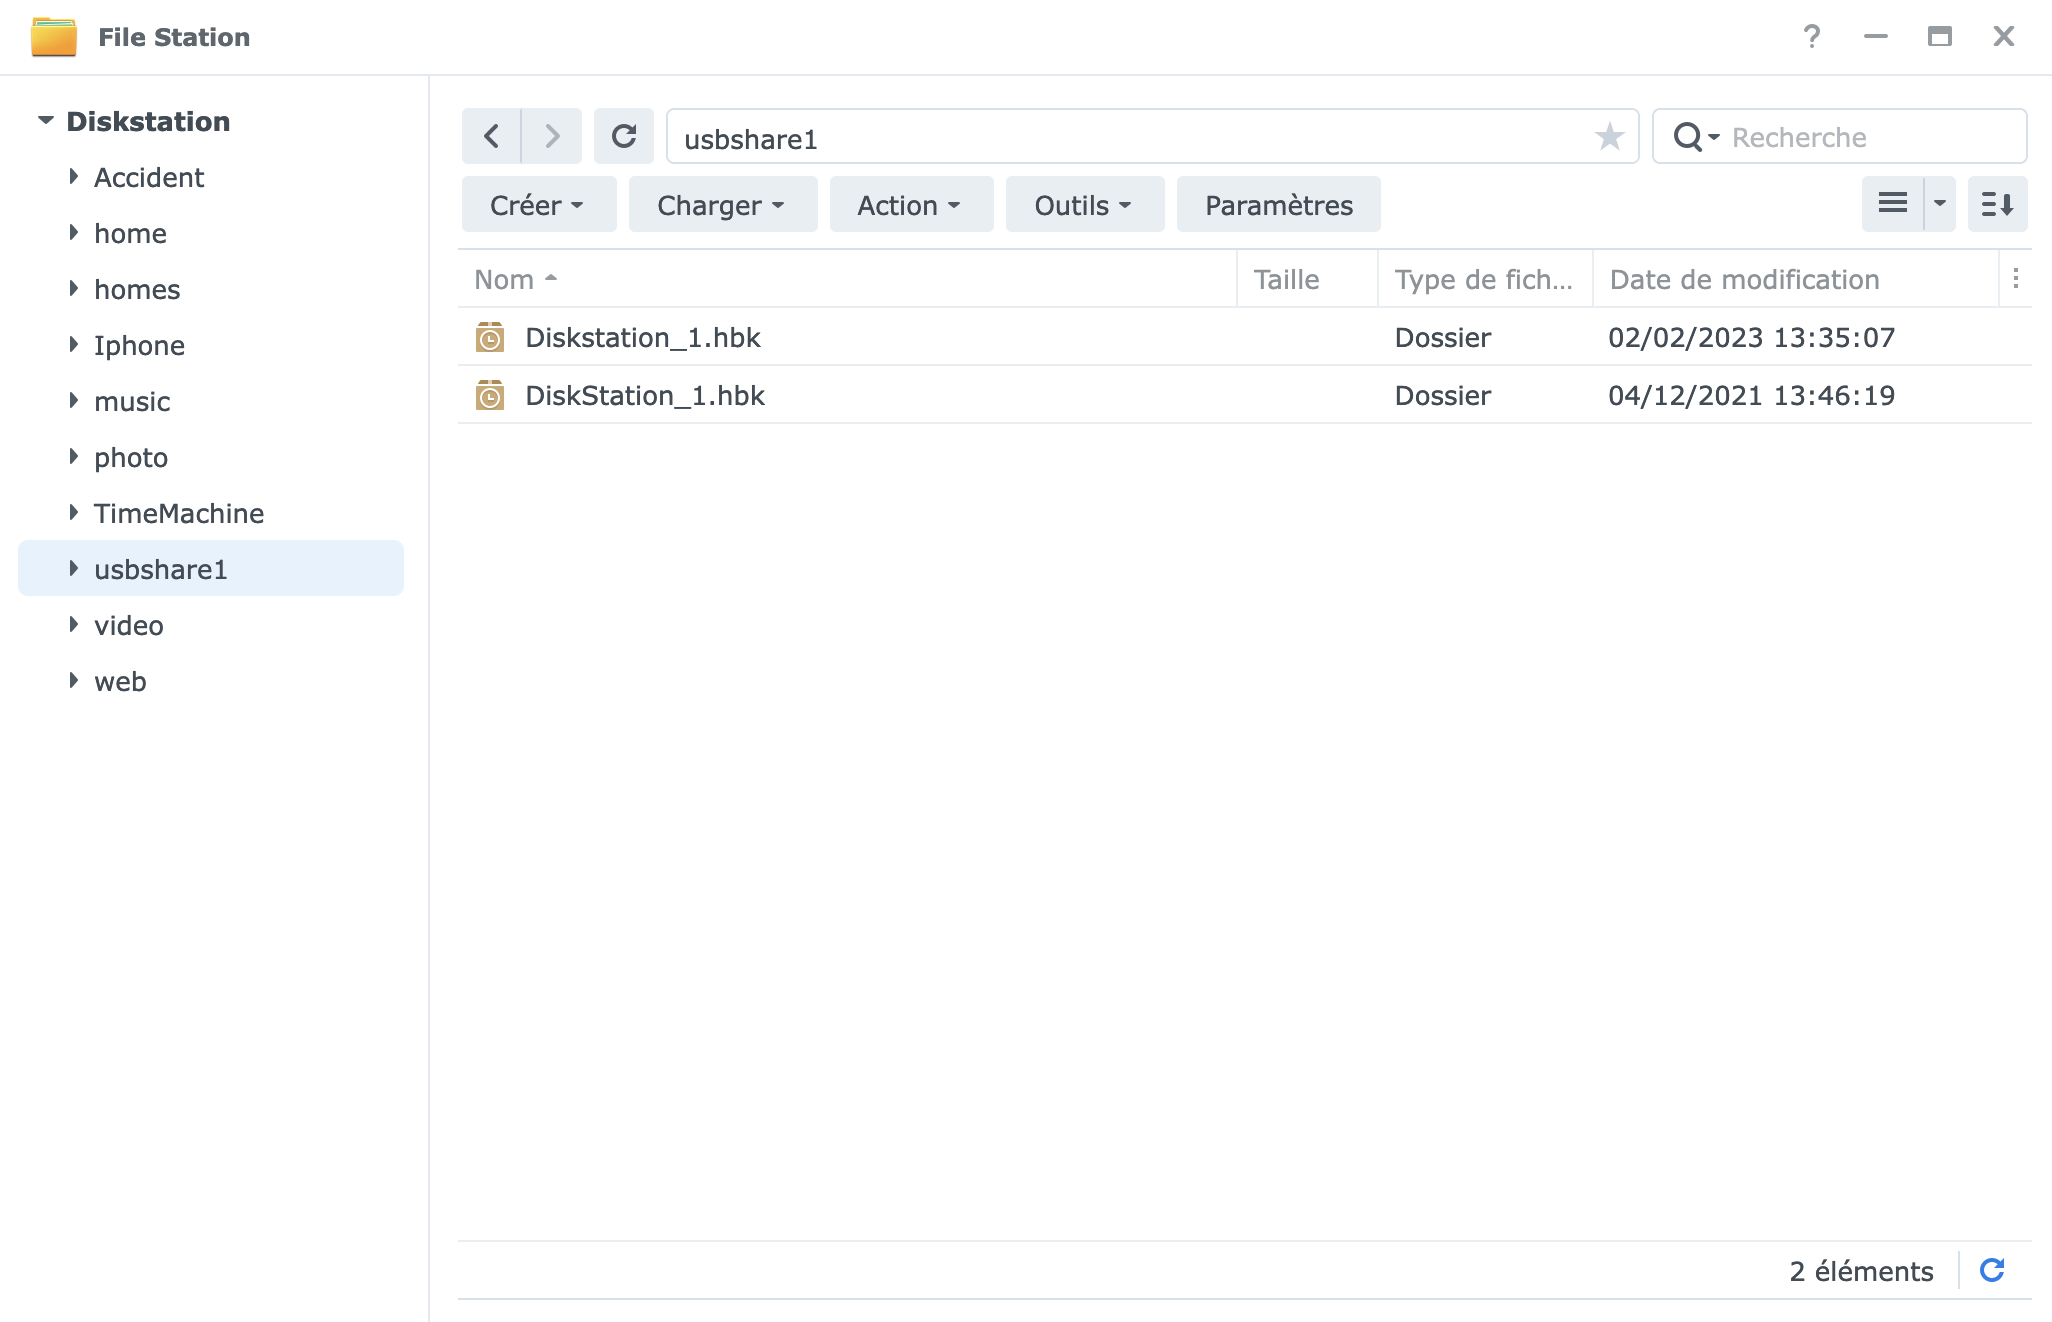The height and width of the screenshot is (1322, 2052).
Task: Open the view mode dropdown arrow
Action: (1940, 204)
